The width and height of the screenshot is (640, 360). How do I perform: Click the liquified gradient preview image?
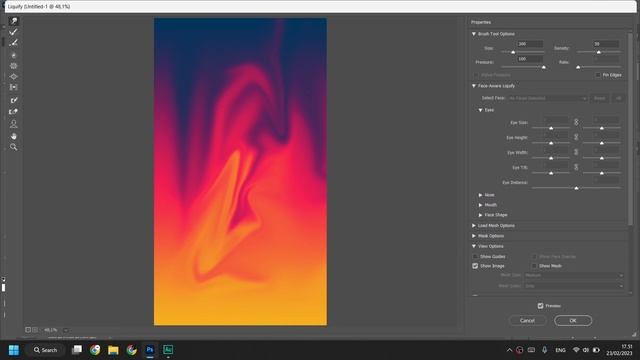[240, 171]
